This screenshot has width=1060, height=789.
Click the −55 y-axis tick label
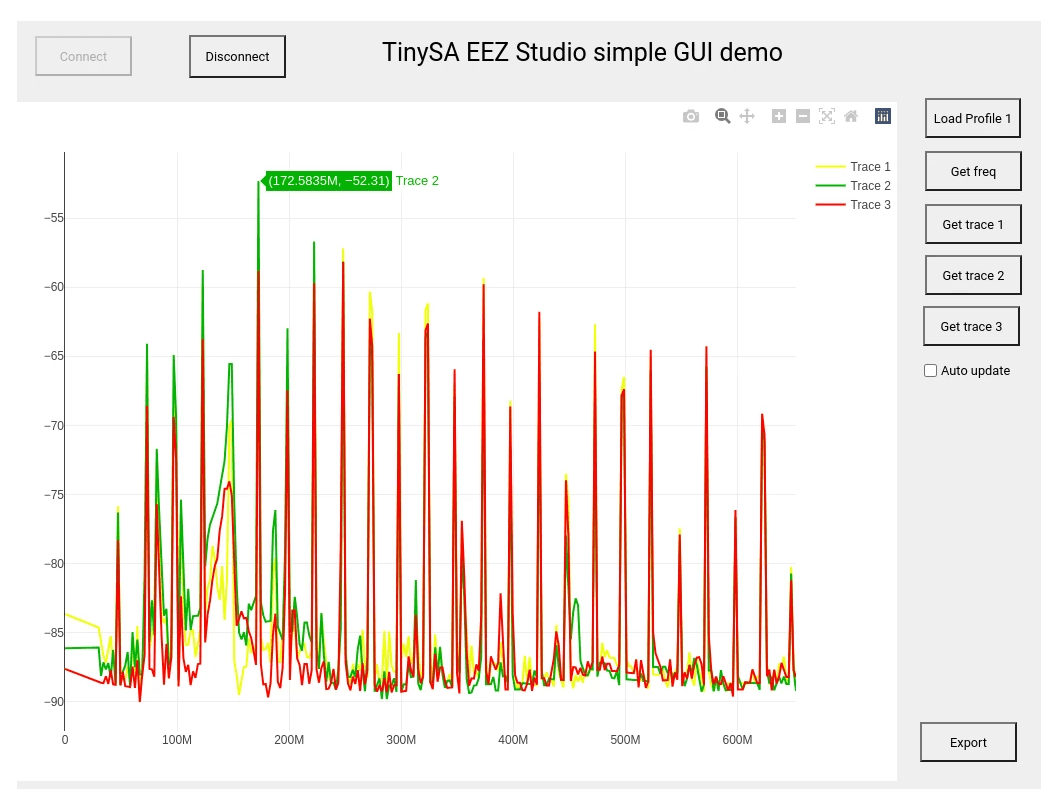pyautogui.click(x=54, y=218)
